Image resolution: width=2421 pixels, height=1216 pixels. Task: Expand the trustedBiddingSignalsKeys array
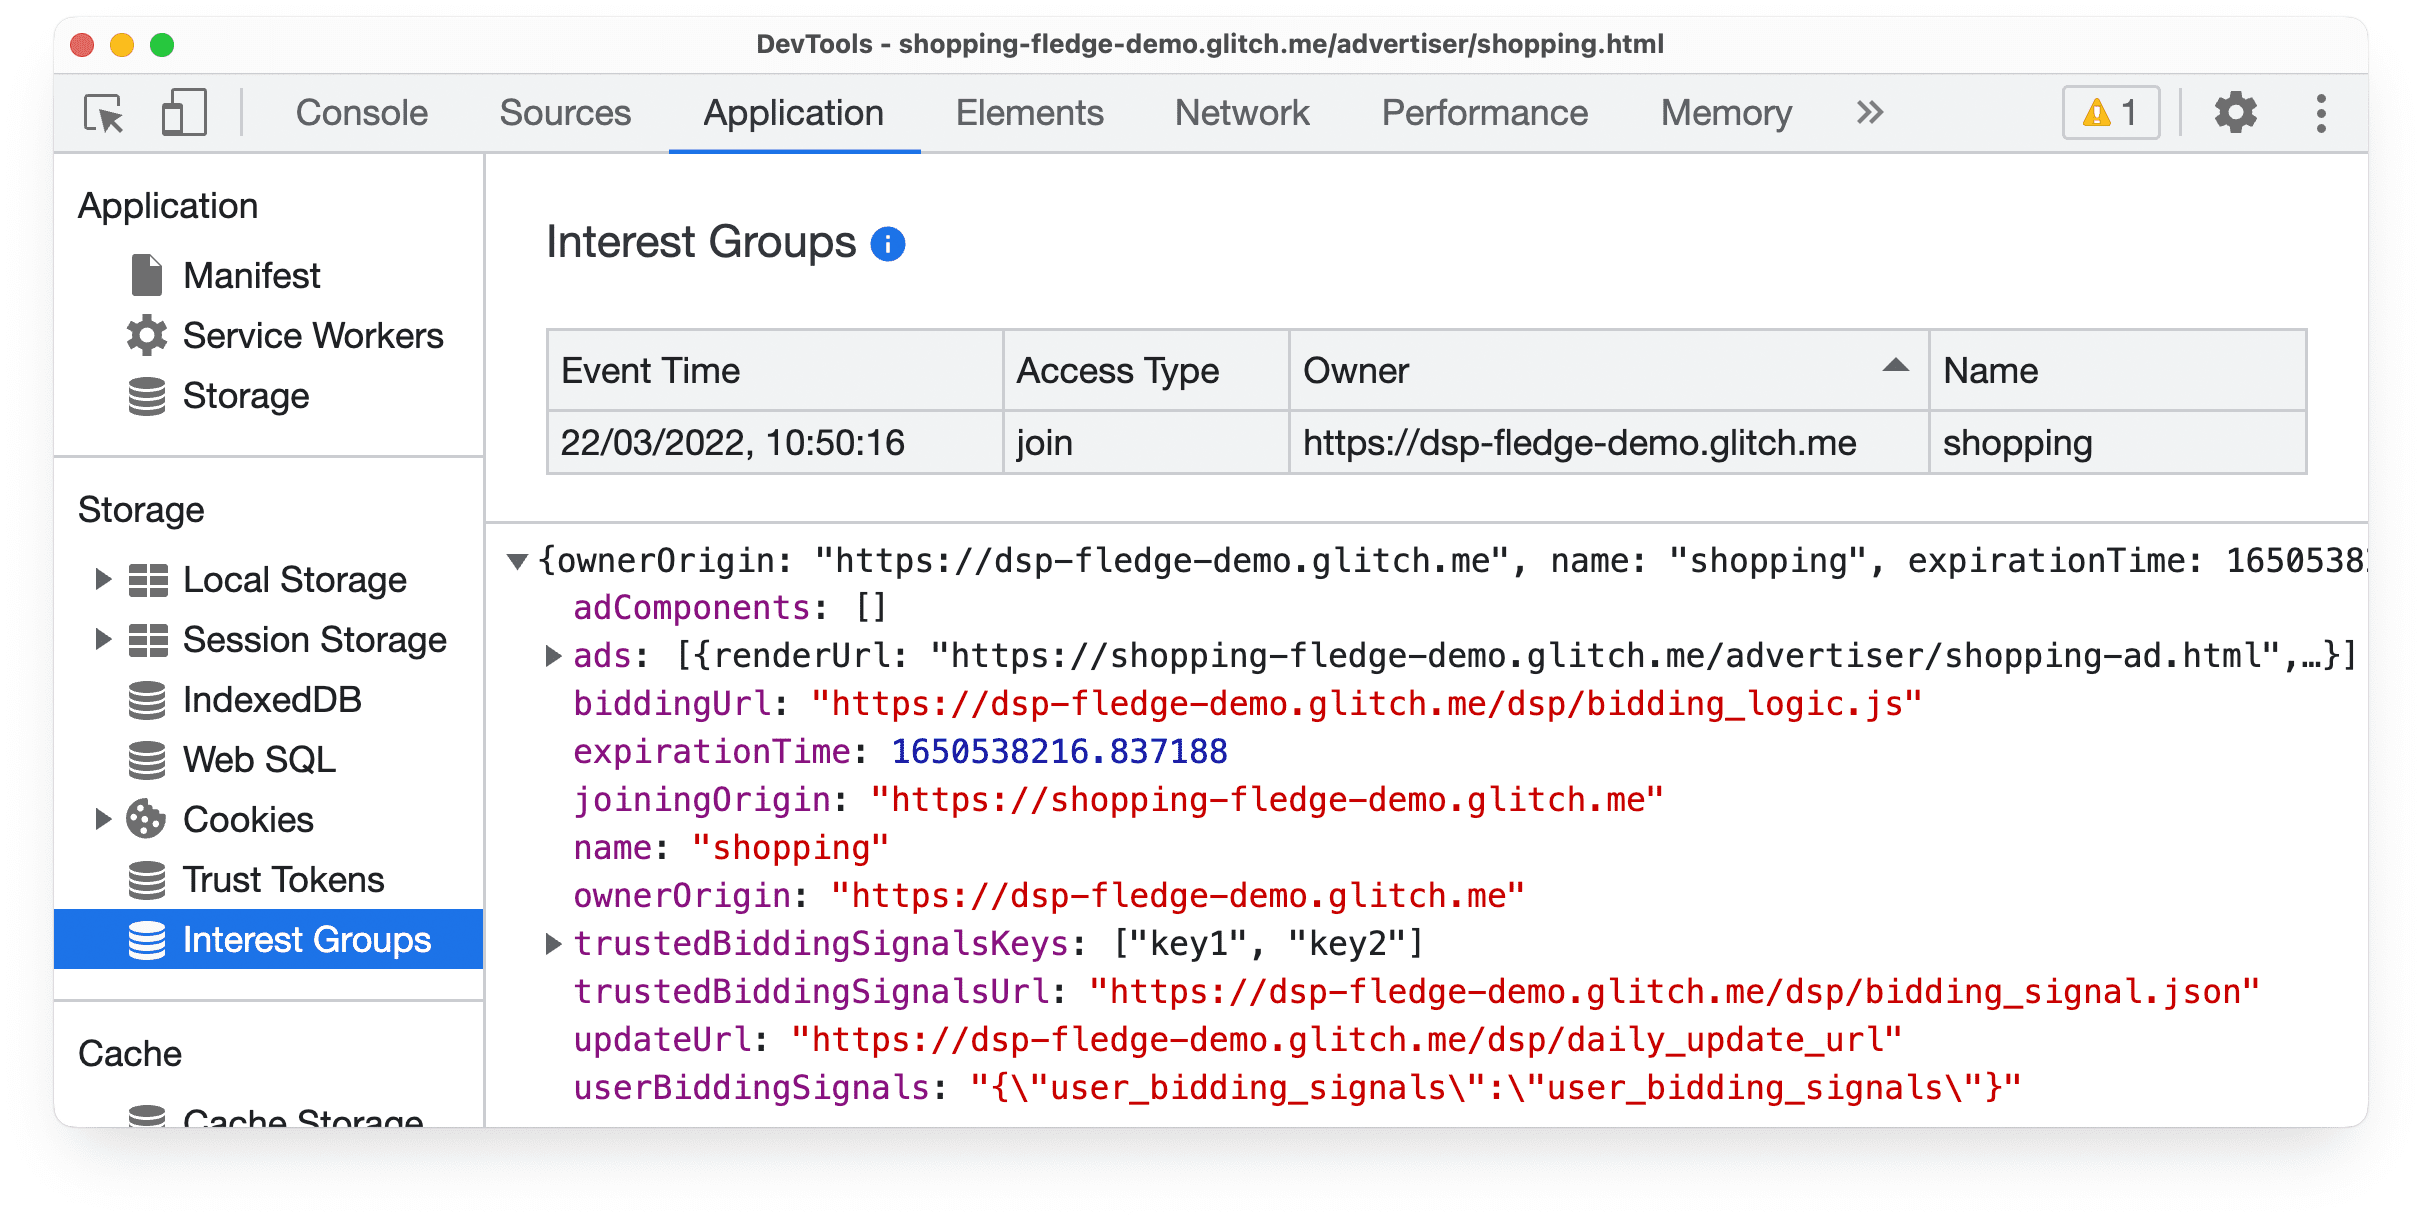(554, 941)
